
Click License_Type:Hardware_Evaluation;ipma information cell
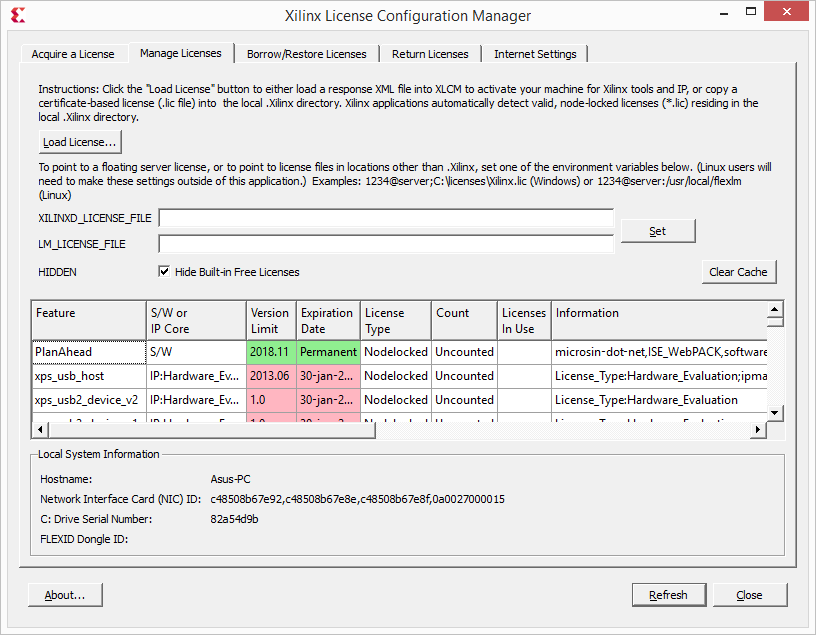coord(659,376)
